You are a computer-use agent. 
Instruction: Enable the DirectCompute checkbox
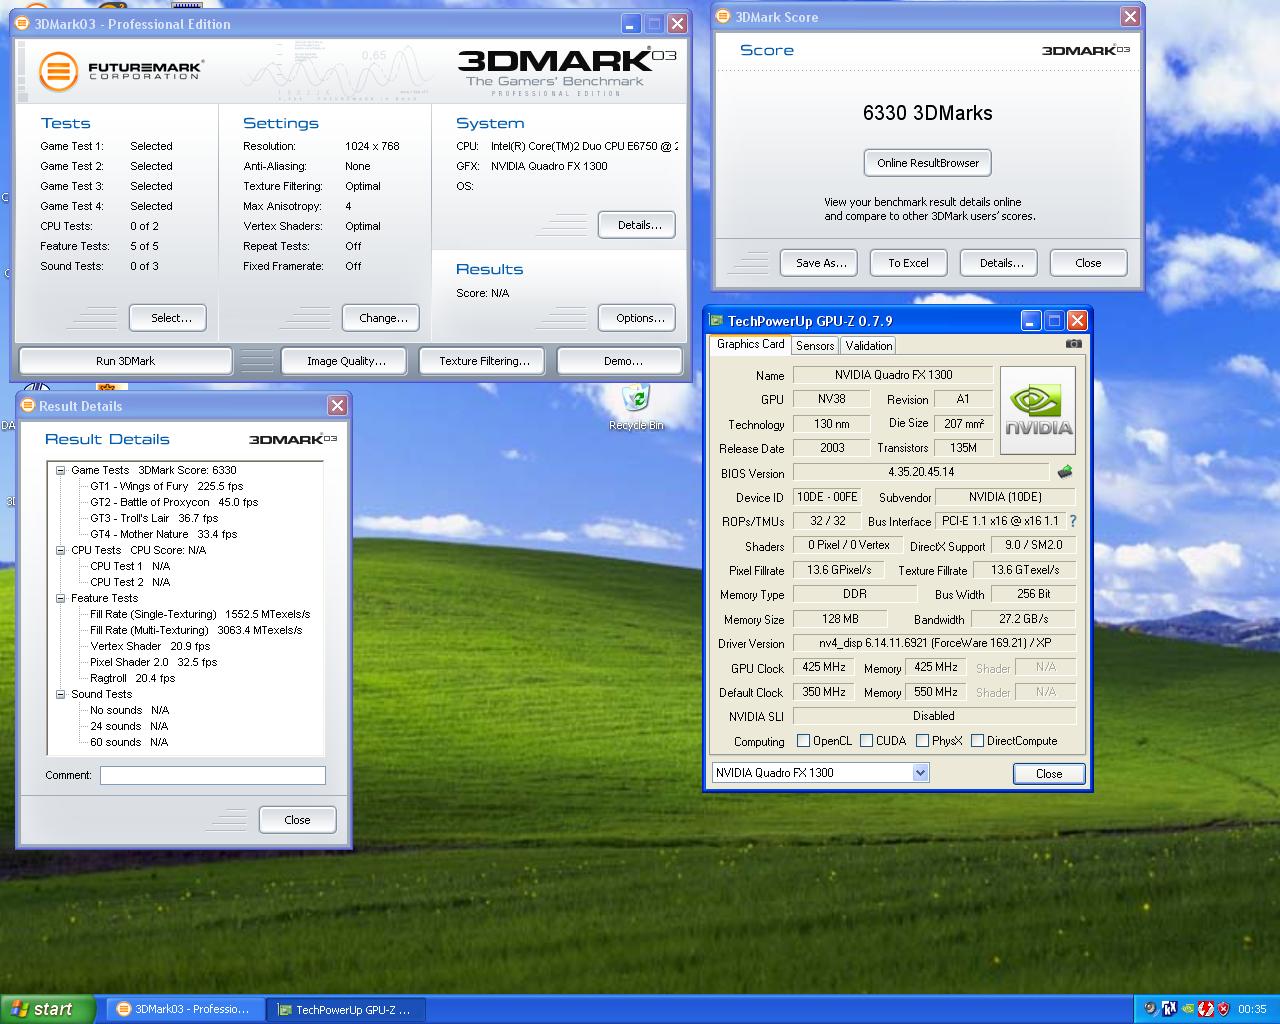click(977, 741)
